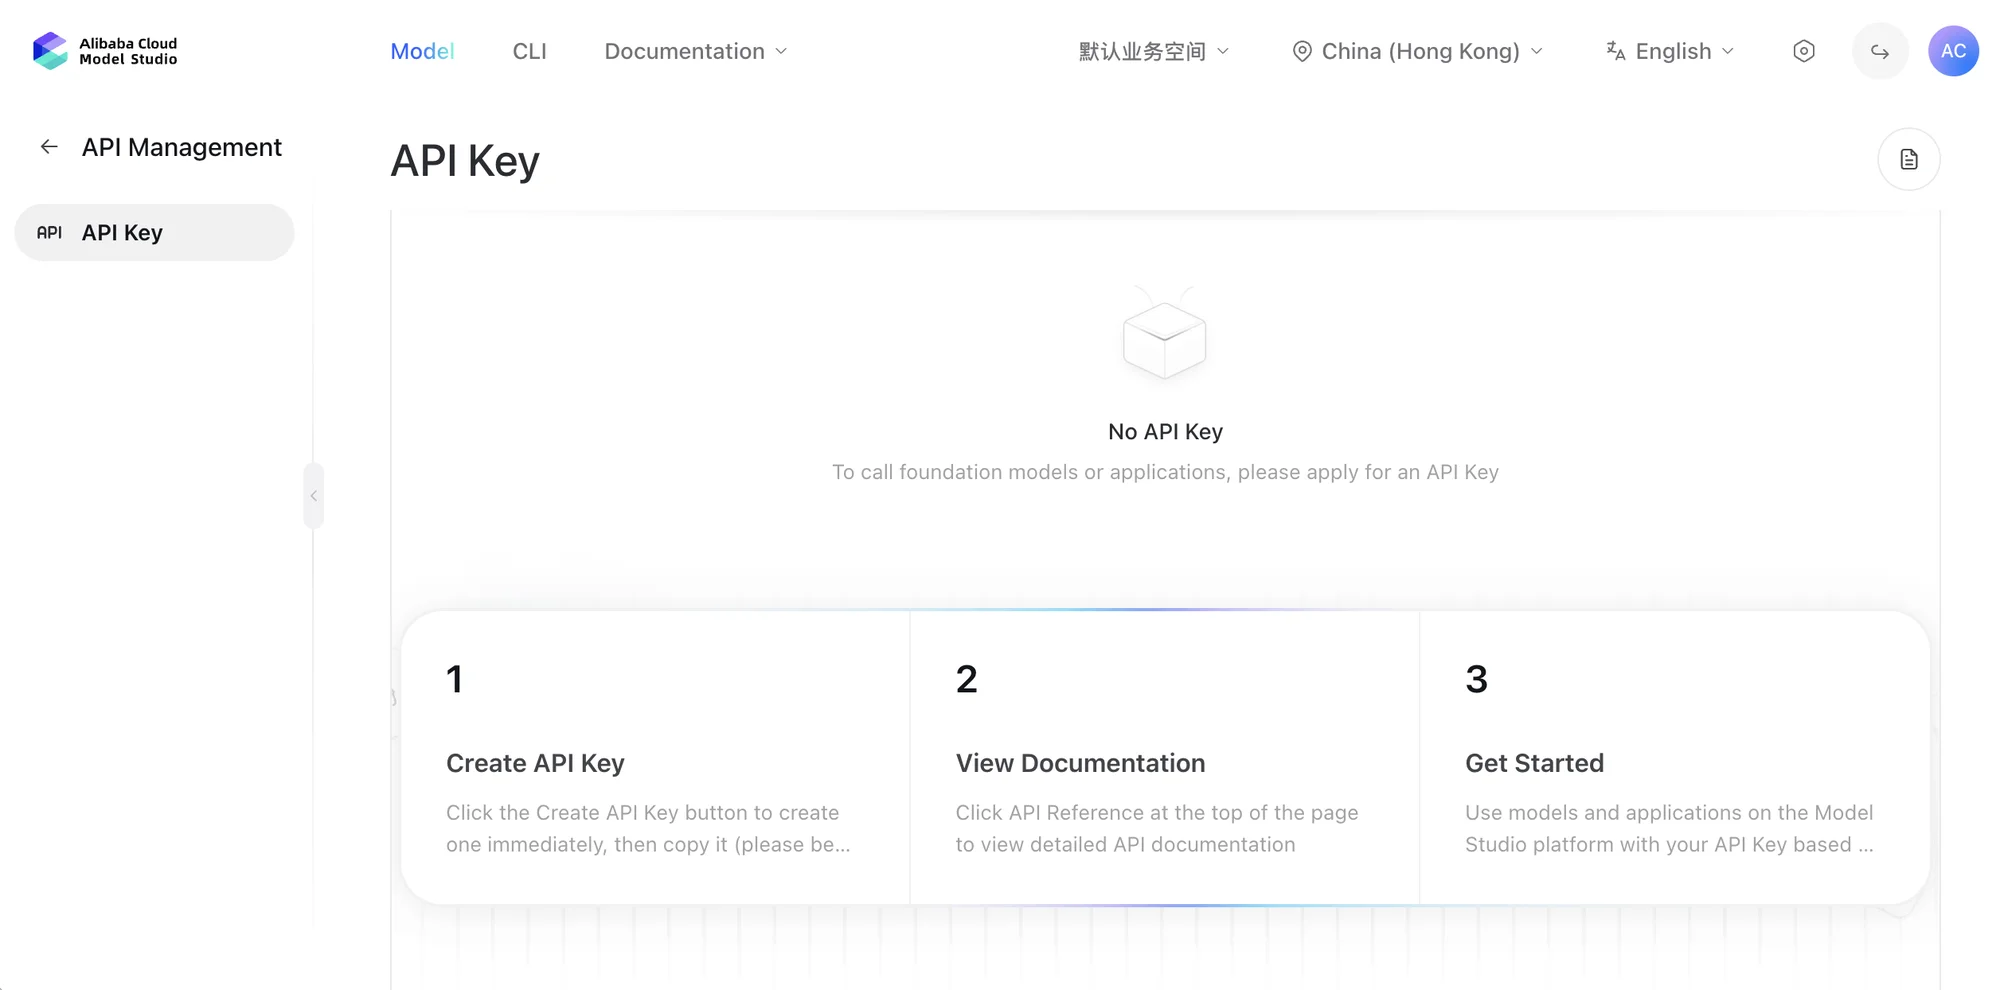Click the API Key page heading
This screenshot has width=2000, height=990.
[465, 161]
